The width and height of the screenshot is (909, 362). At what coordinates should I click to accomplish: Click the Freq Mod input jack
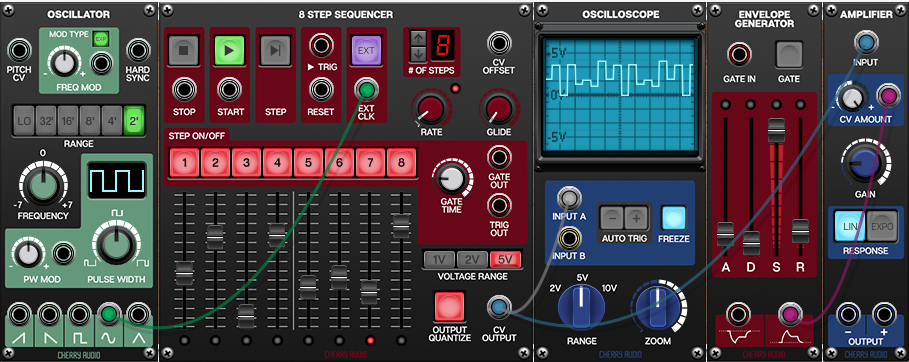click(x=101, y=63)
